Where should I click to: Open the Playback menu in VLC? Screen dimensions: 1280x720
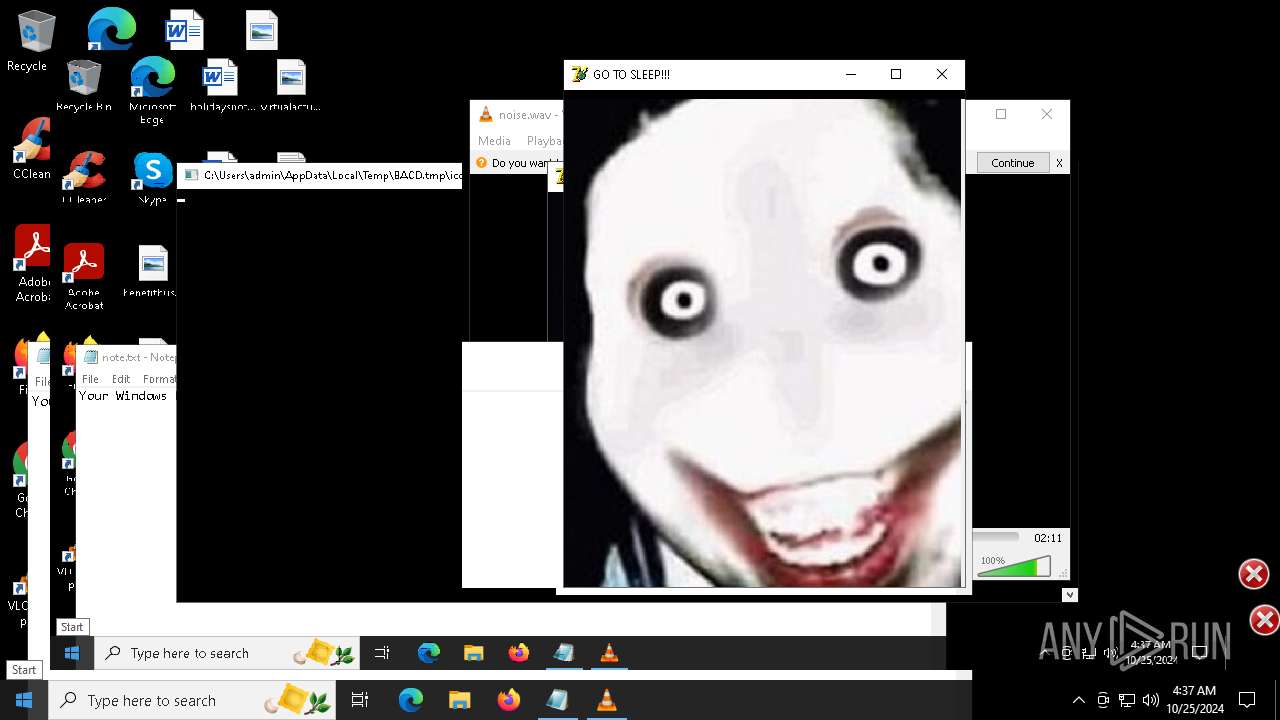pos(544,141)
